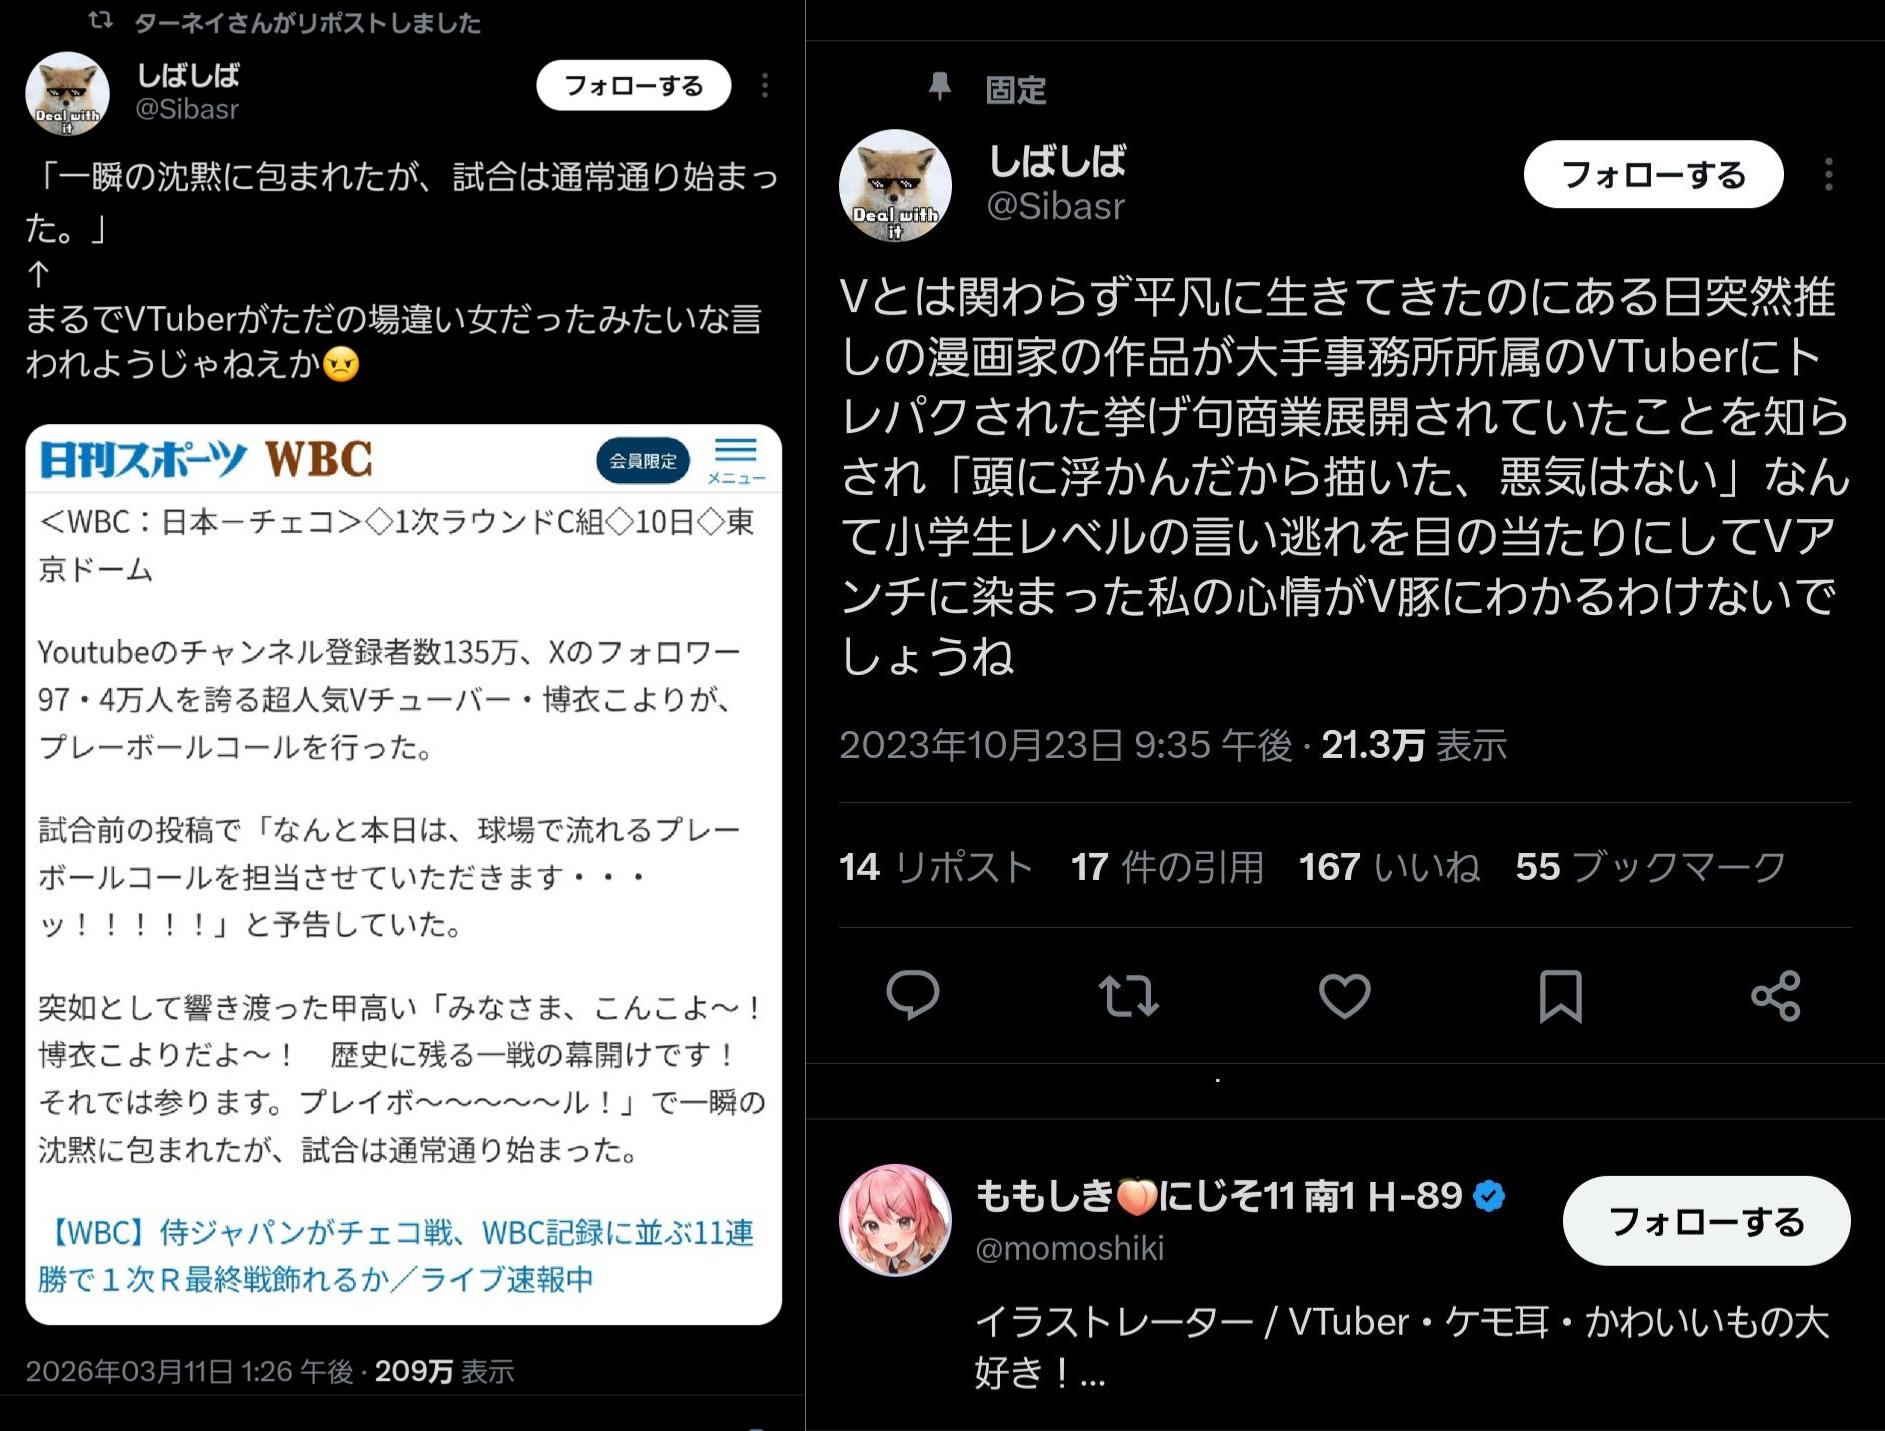Open the three-dot menu on the pinned tweet

tap(1828, 175)
